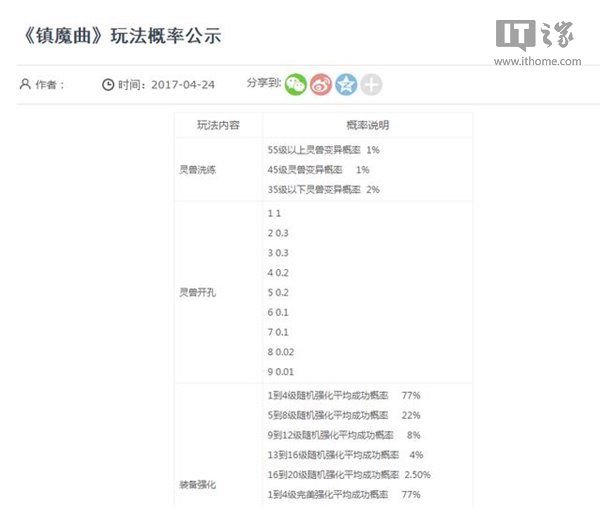
Task: Share the article to Weibo
Action: pos(320,85)
